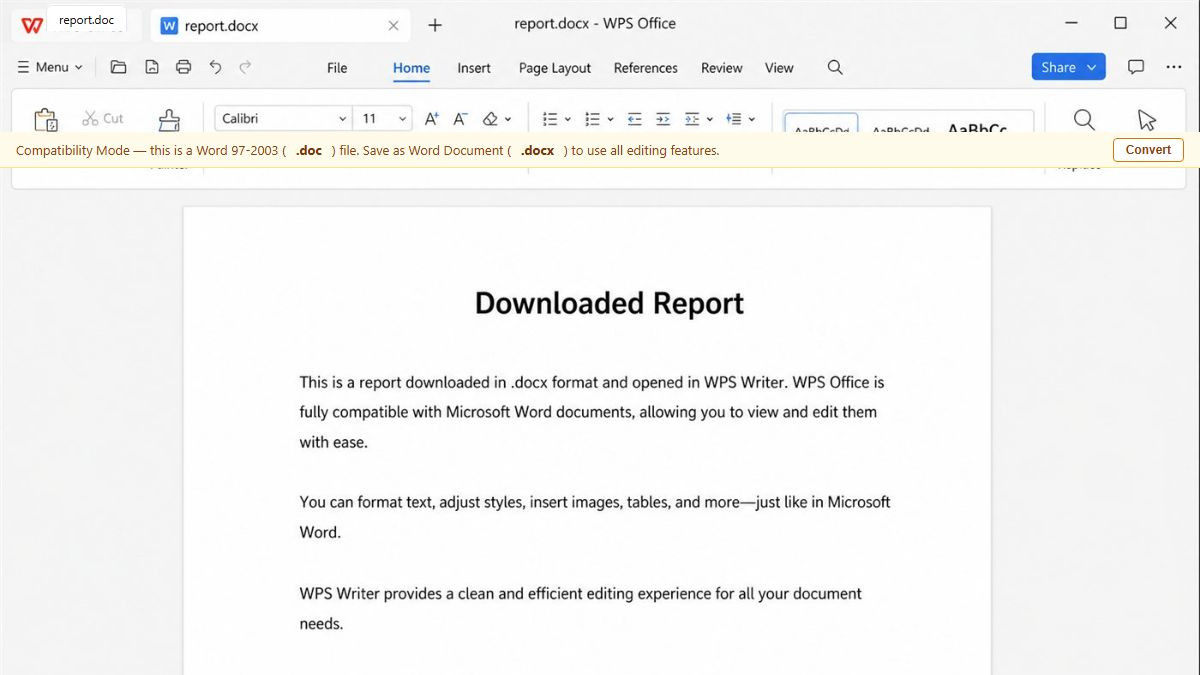Open the comments speech bubble icon
1200x675 pixels.
[1136, 67]
